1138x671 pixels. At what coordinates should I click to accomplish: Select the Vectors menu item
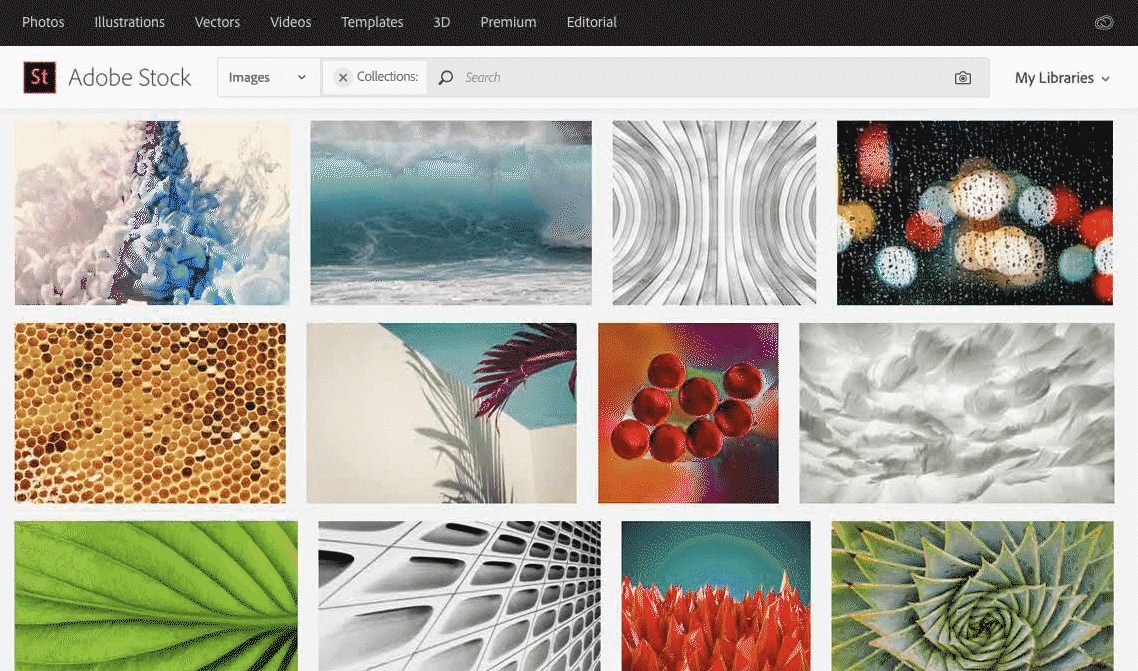[217, 22]
